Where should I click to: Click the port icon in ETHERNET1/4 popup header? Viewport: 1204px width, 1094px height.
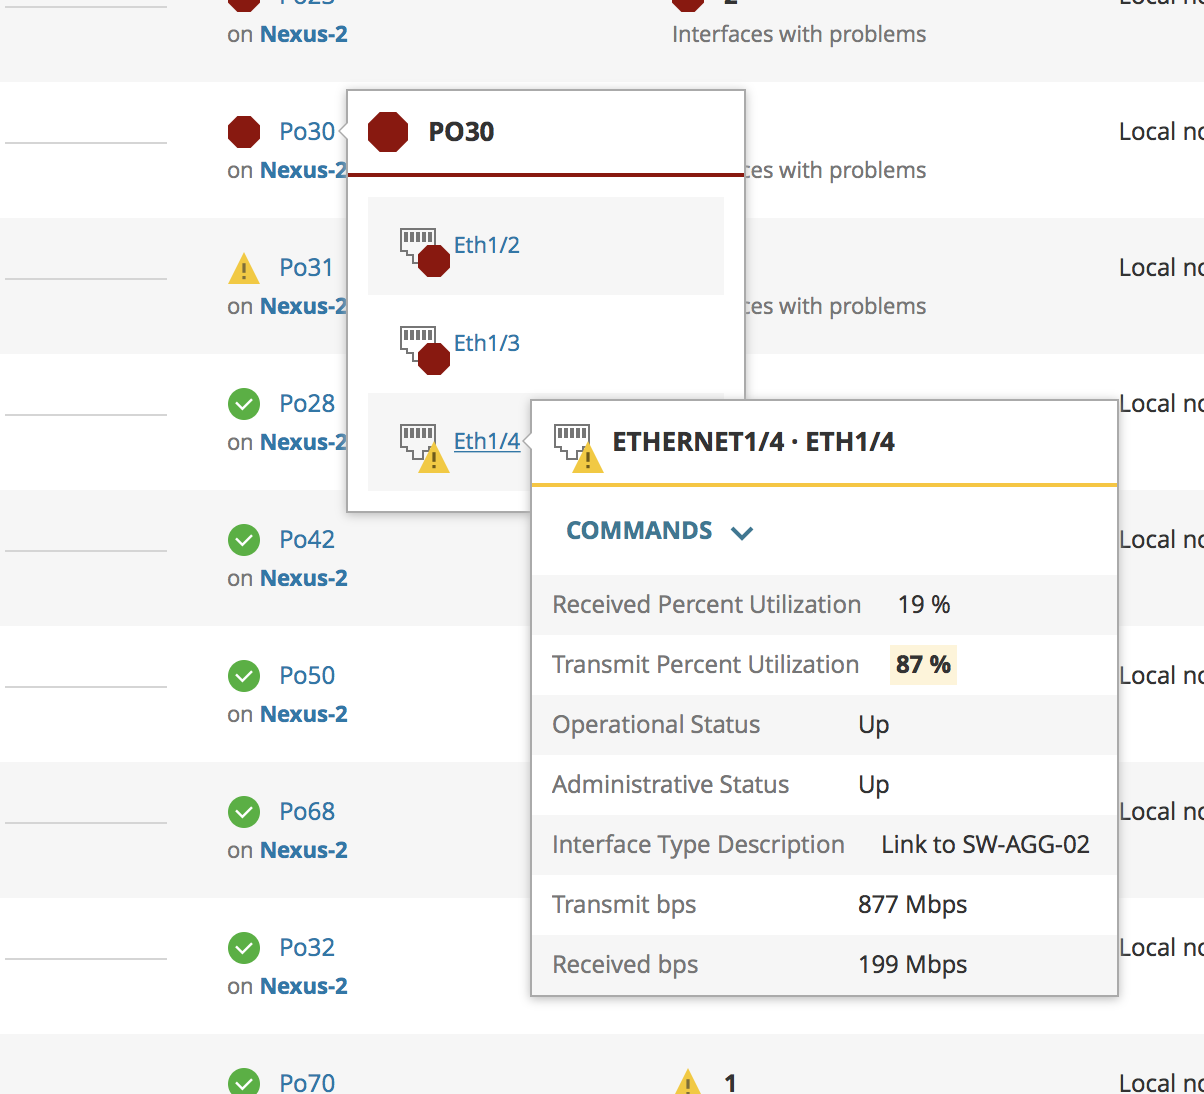578,448
